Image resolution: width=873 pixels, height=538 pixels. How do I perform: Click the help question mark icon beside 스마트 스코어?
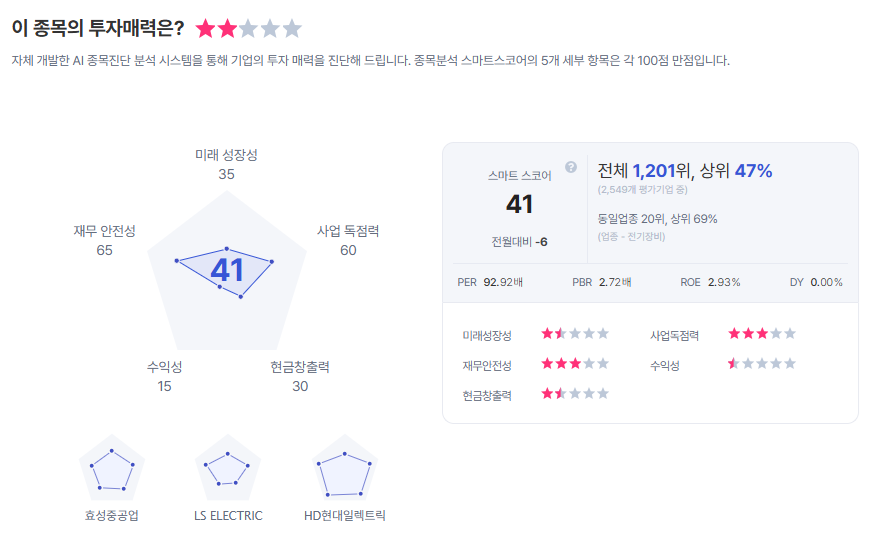coord(571,167)
